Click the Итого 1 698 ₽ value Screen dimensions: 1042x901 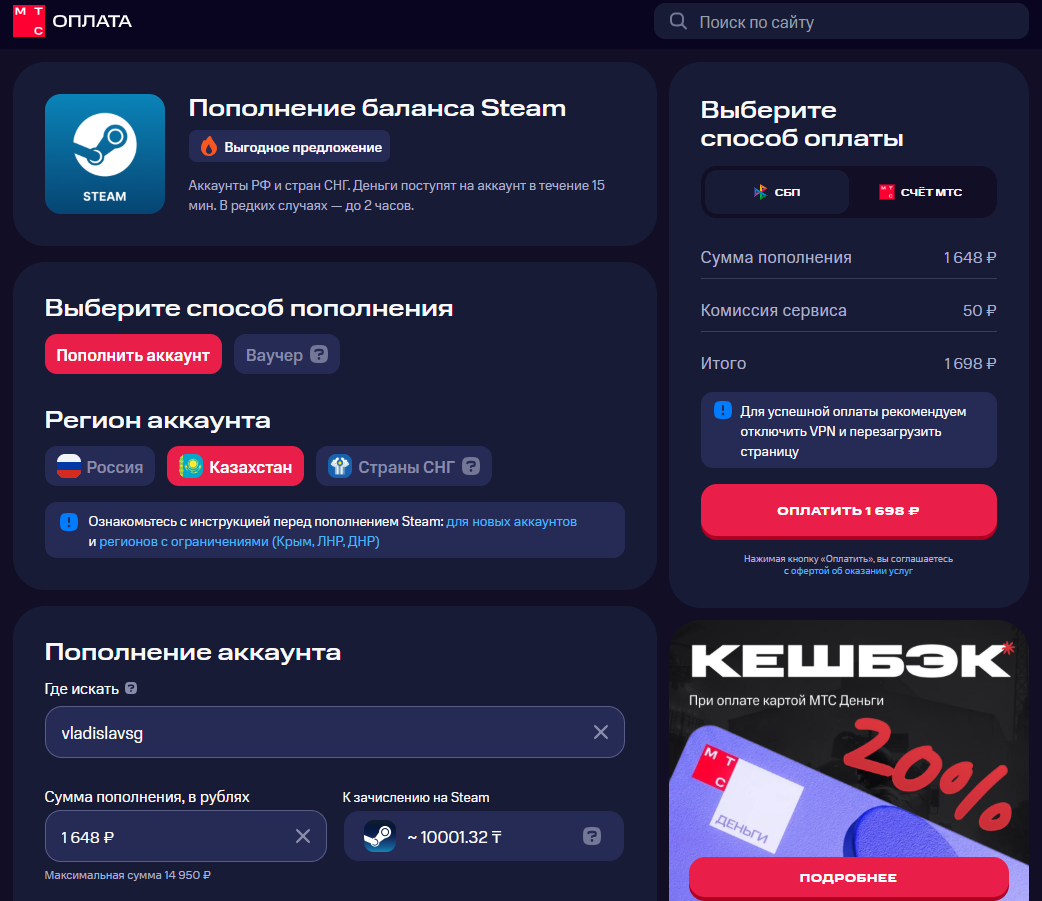click(970, 363)
